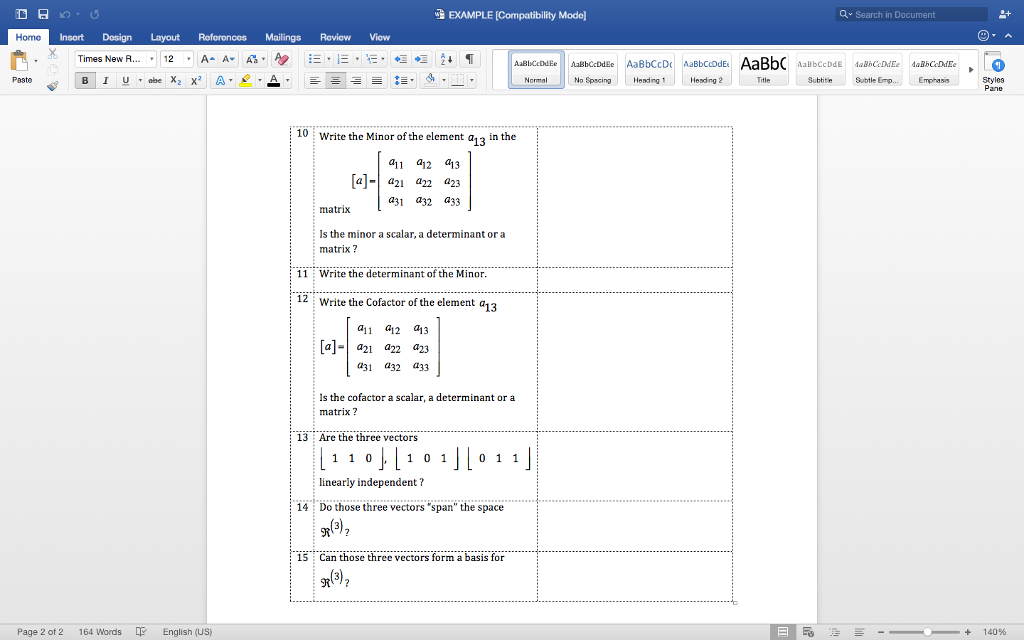Open the Styles Pane

pos(993,71)
